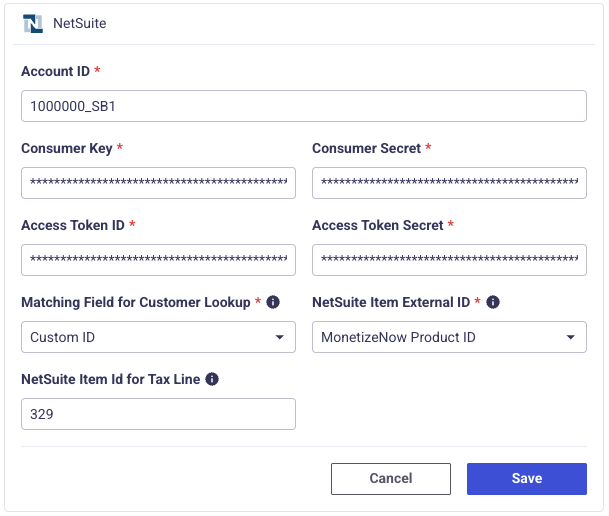The height and width of the screenshot is (516, 609).
Task: Click info icon next to NetSuite Item Id for Tax Line
Action: click(212, 379)
